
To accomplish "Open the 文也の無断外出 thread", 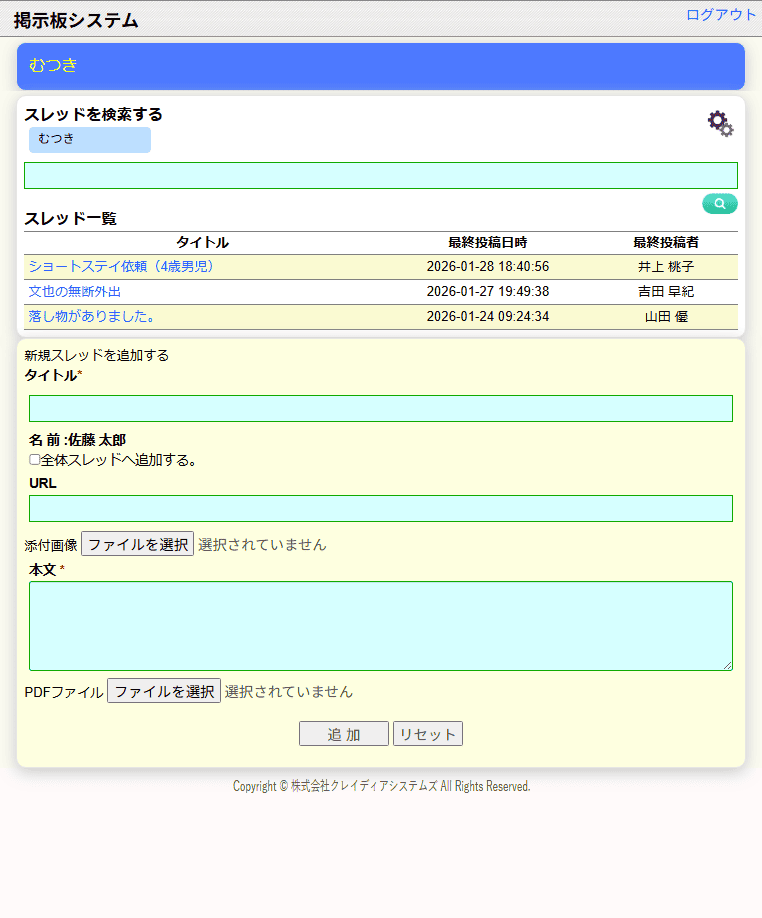I will 75,292.
